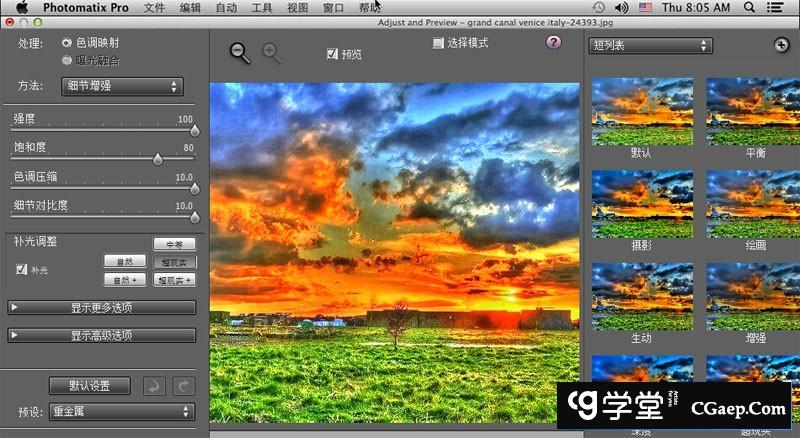Select the 曝光融合 radio button

tap(67, 59)
